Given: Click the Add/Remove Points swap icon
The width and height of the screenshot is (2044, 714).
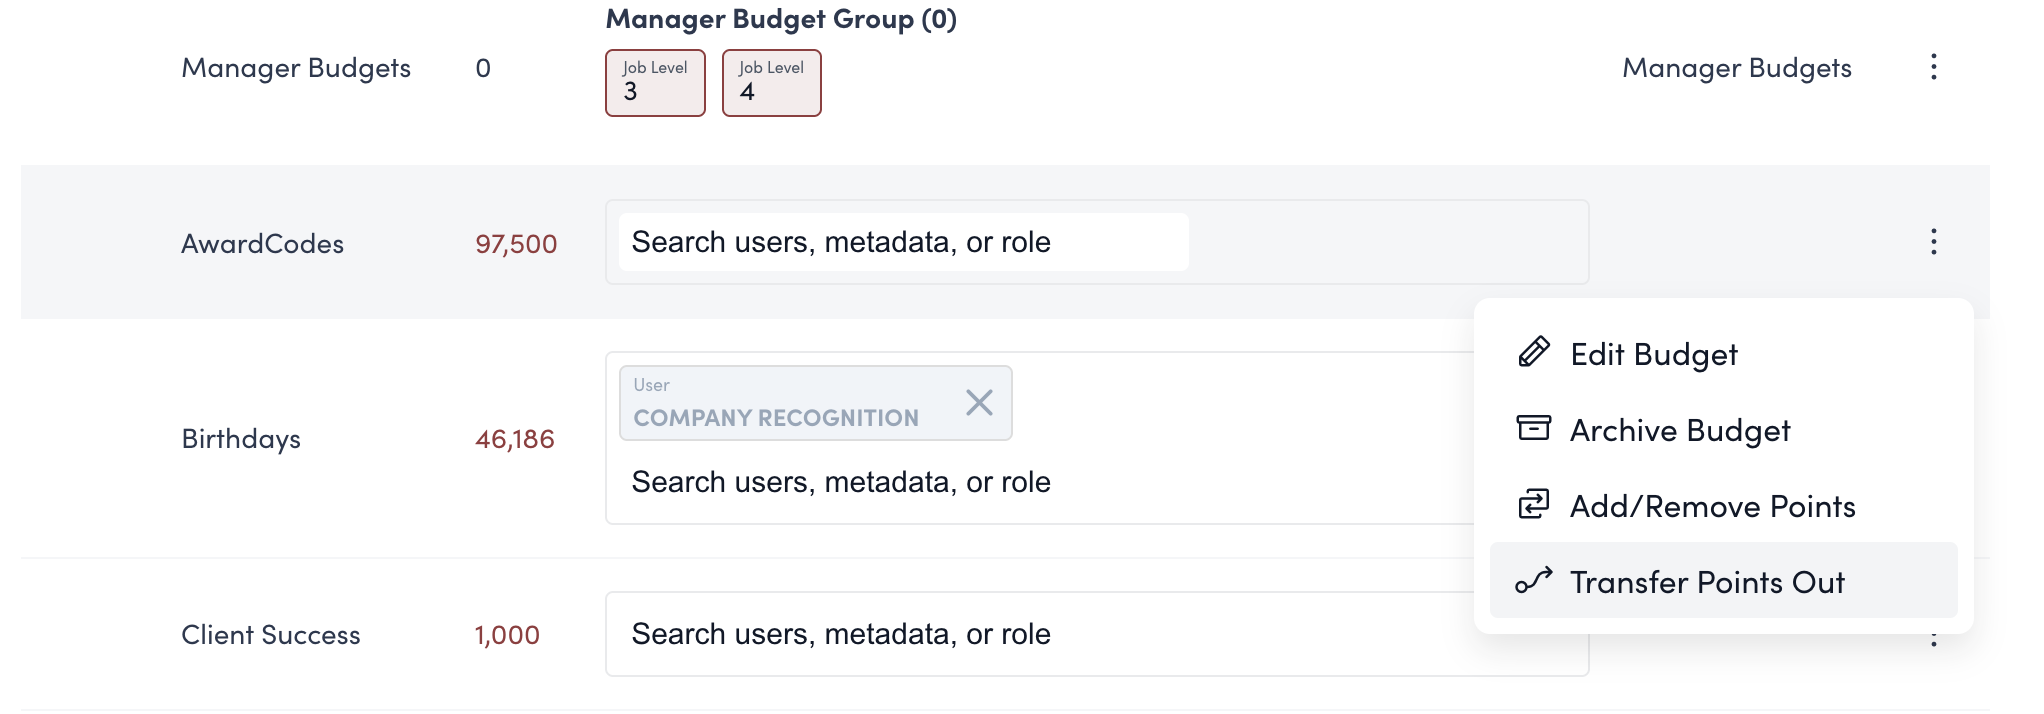Looking at the screenshot, I should click(x=1533, y=505).
